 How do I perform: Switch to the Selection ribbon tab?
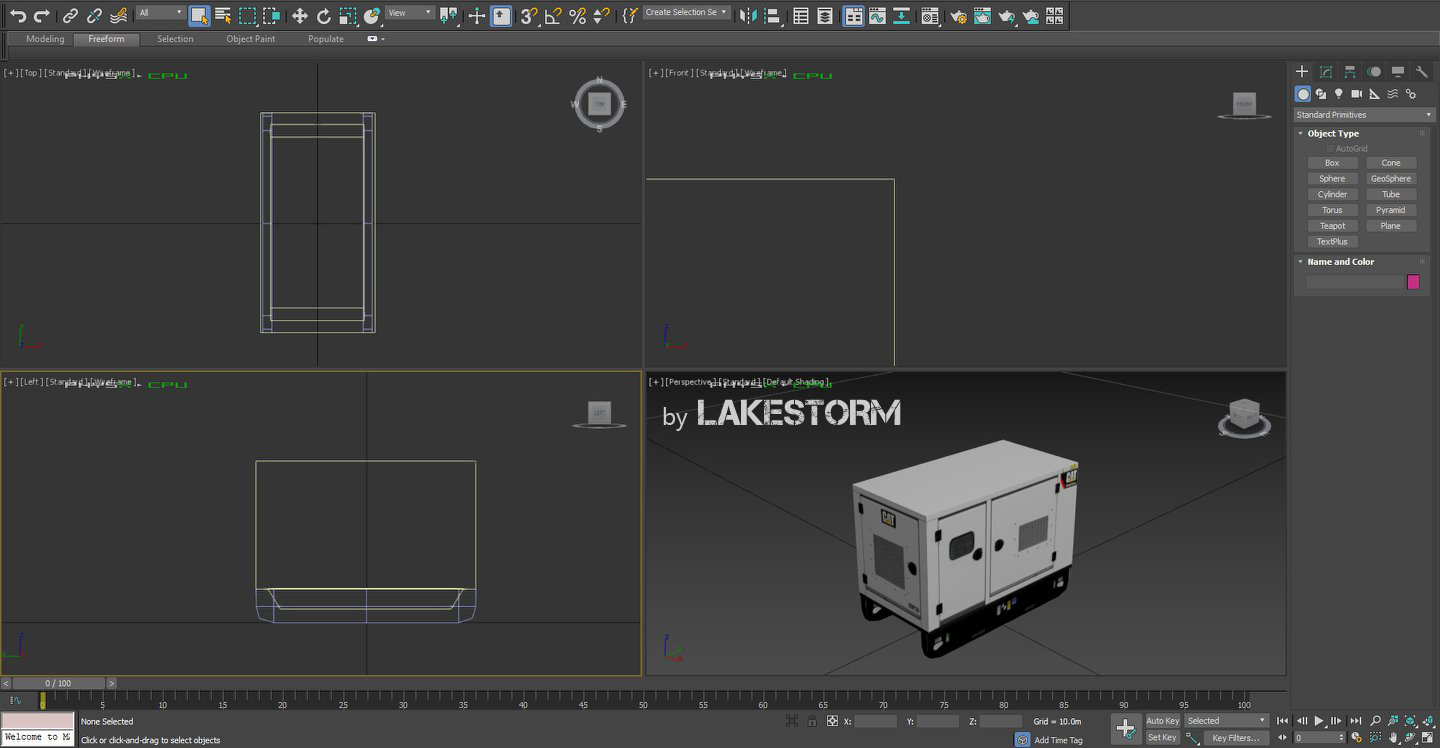(x=175, y=39)
